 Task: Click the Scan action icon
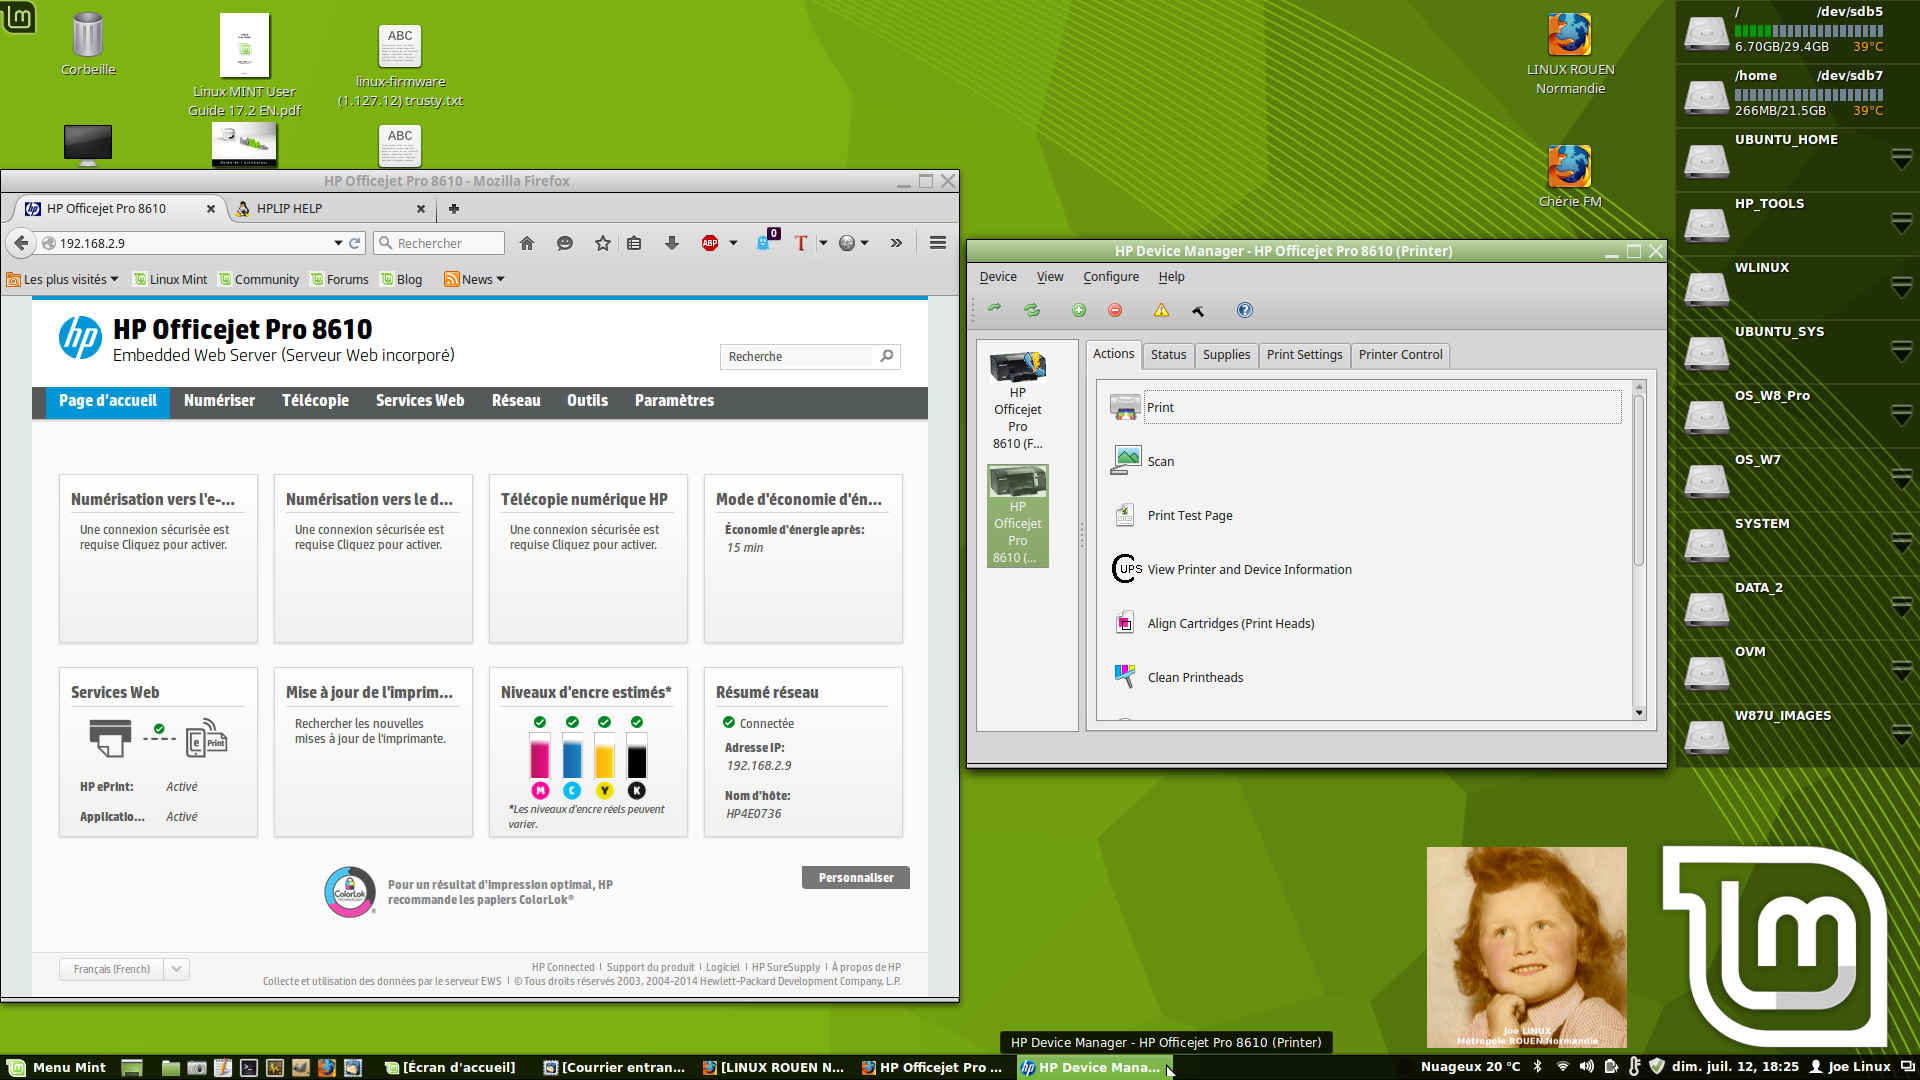1126,460
